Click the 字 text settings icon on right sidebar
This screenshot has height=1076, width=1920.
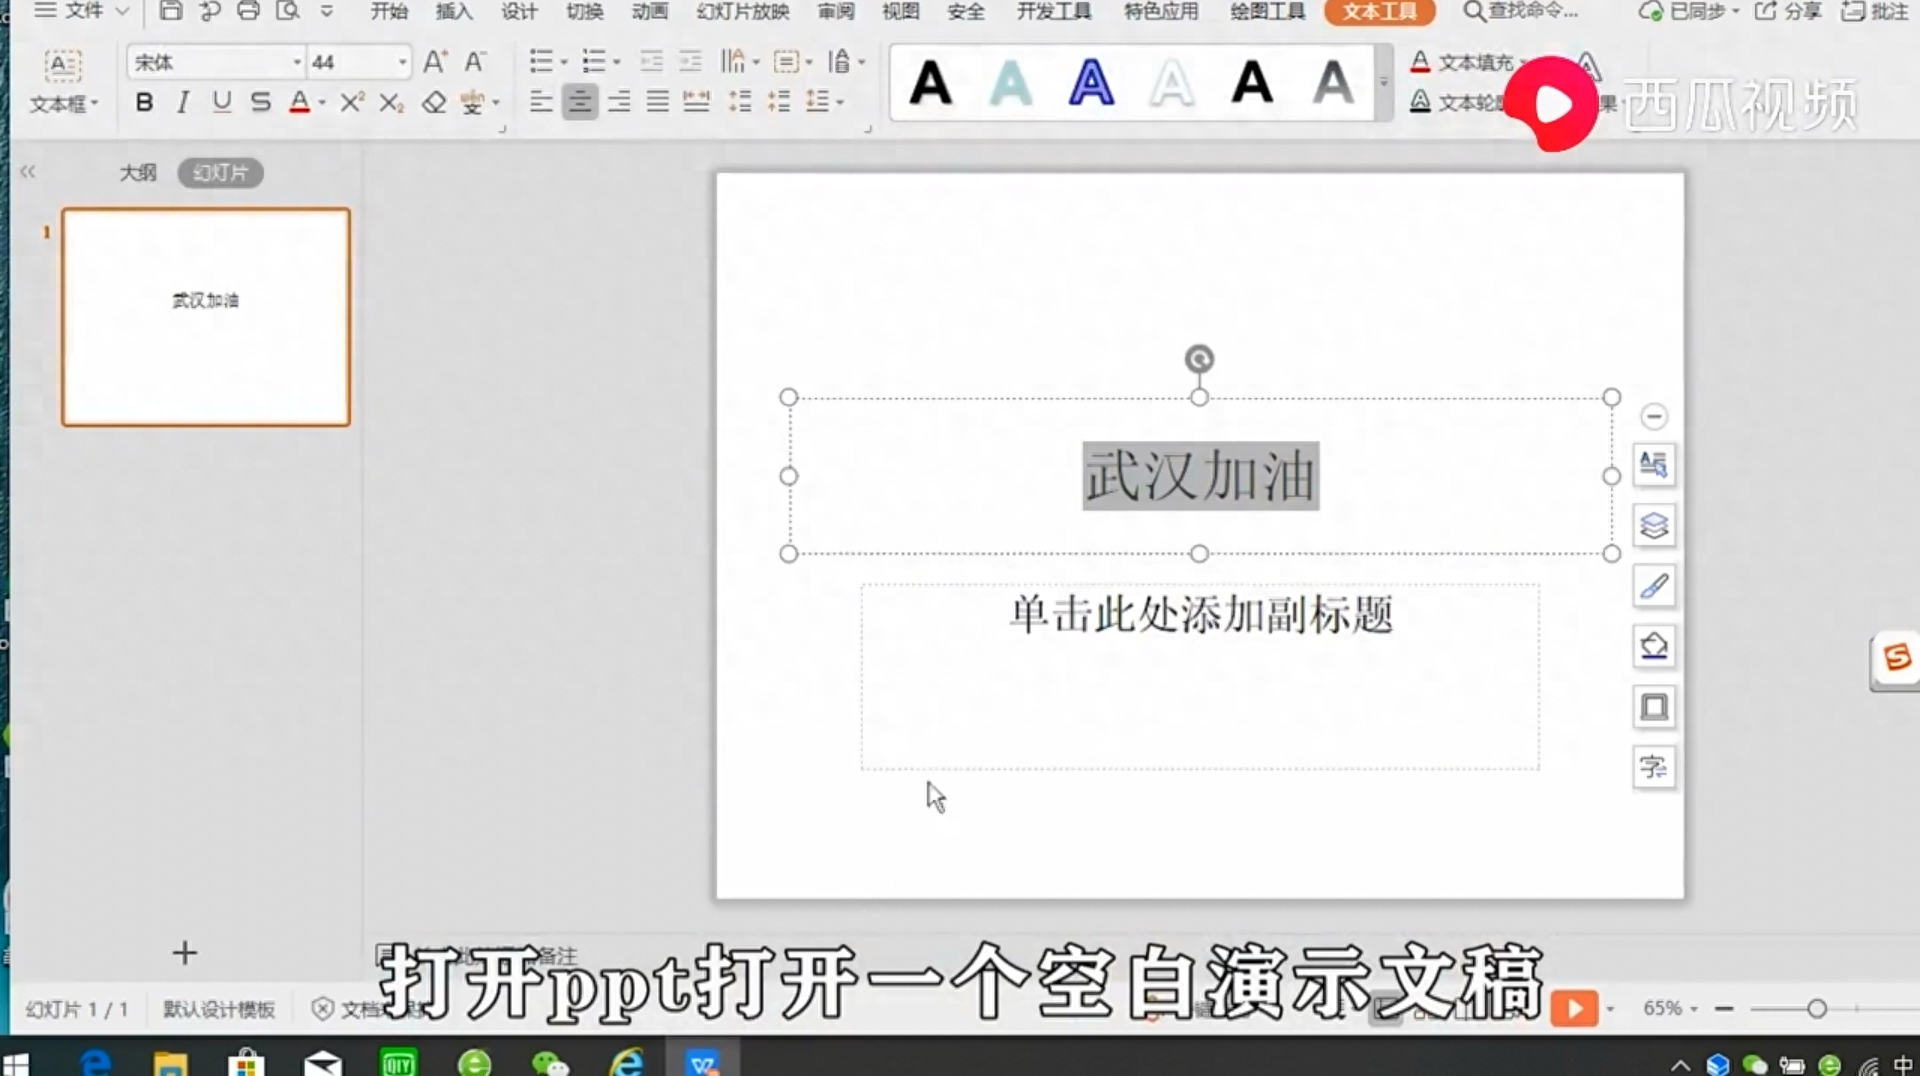pos(1654,767)
